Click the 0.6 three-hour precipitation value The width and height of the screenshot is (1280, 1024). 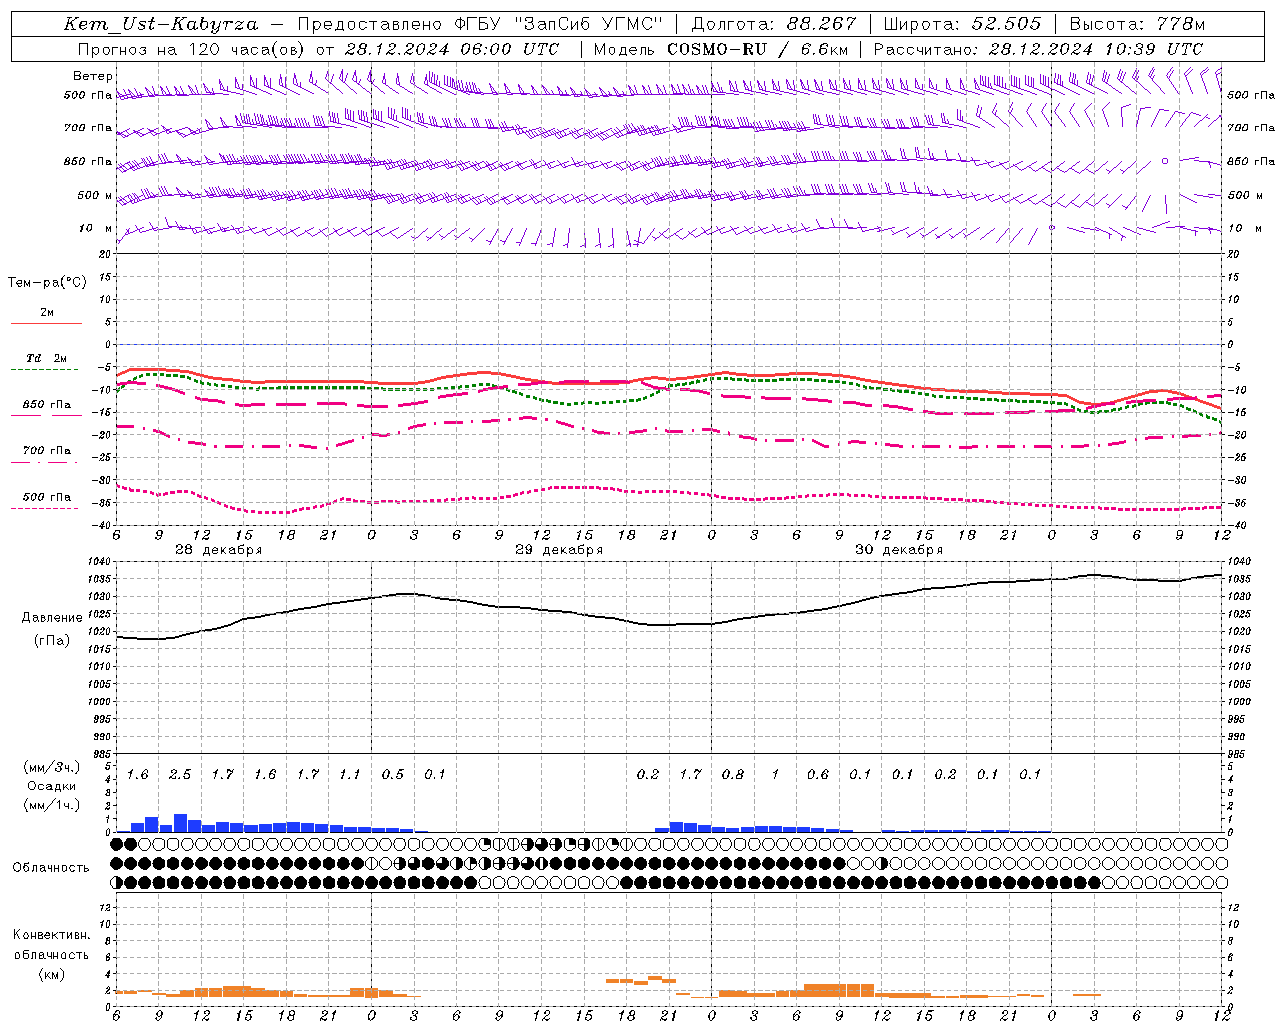pyautogui.click(x=818, y=775)
